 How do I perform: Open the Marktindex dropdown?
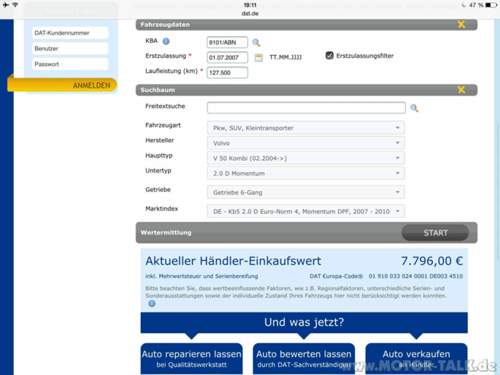click(x=306, y=211)
